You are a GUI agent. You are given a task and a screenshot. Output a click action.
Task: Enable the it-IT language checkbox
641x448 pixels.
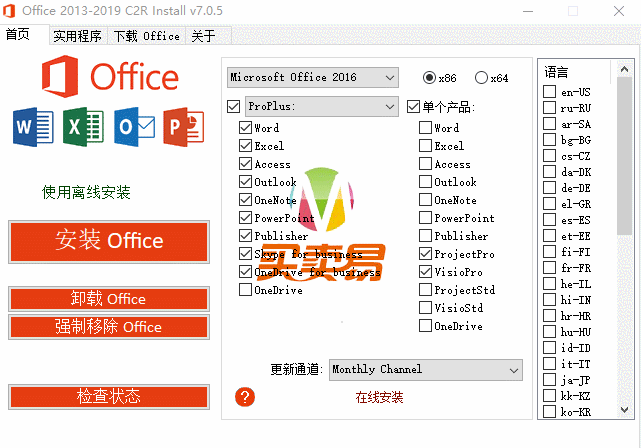(549, 364)
